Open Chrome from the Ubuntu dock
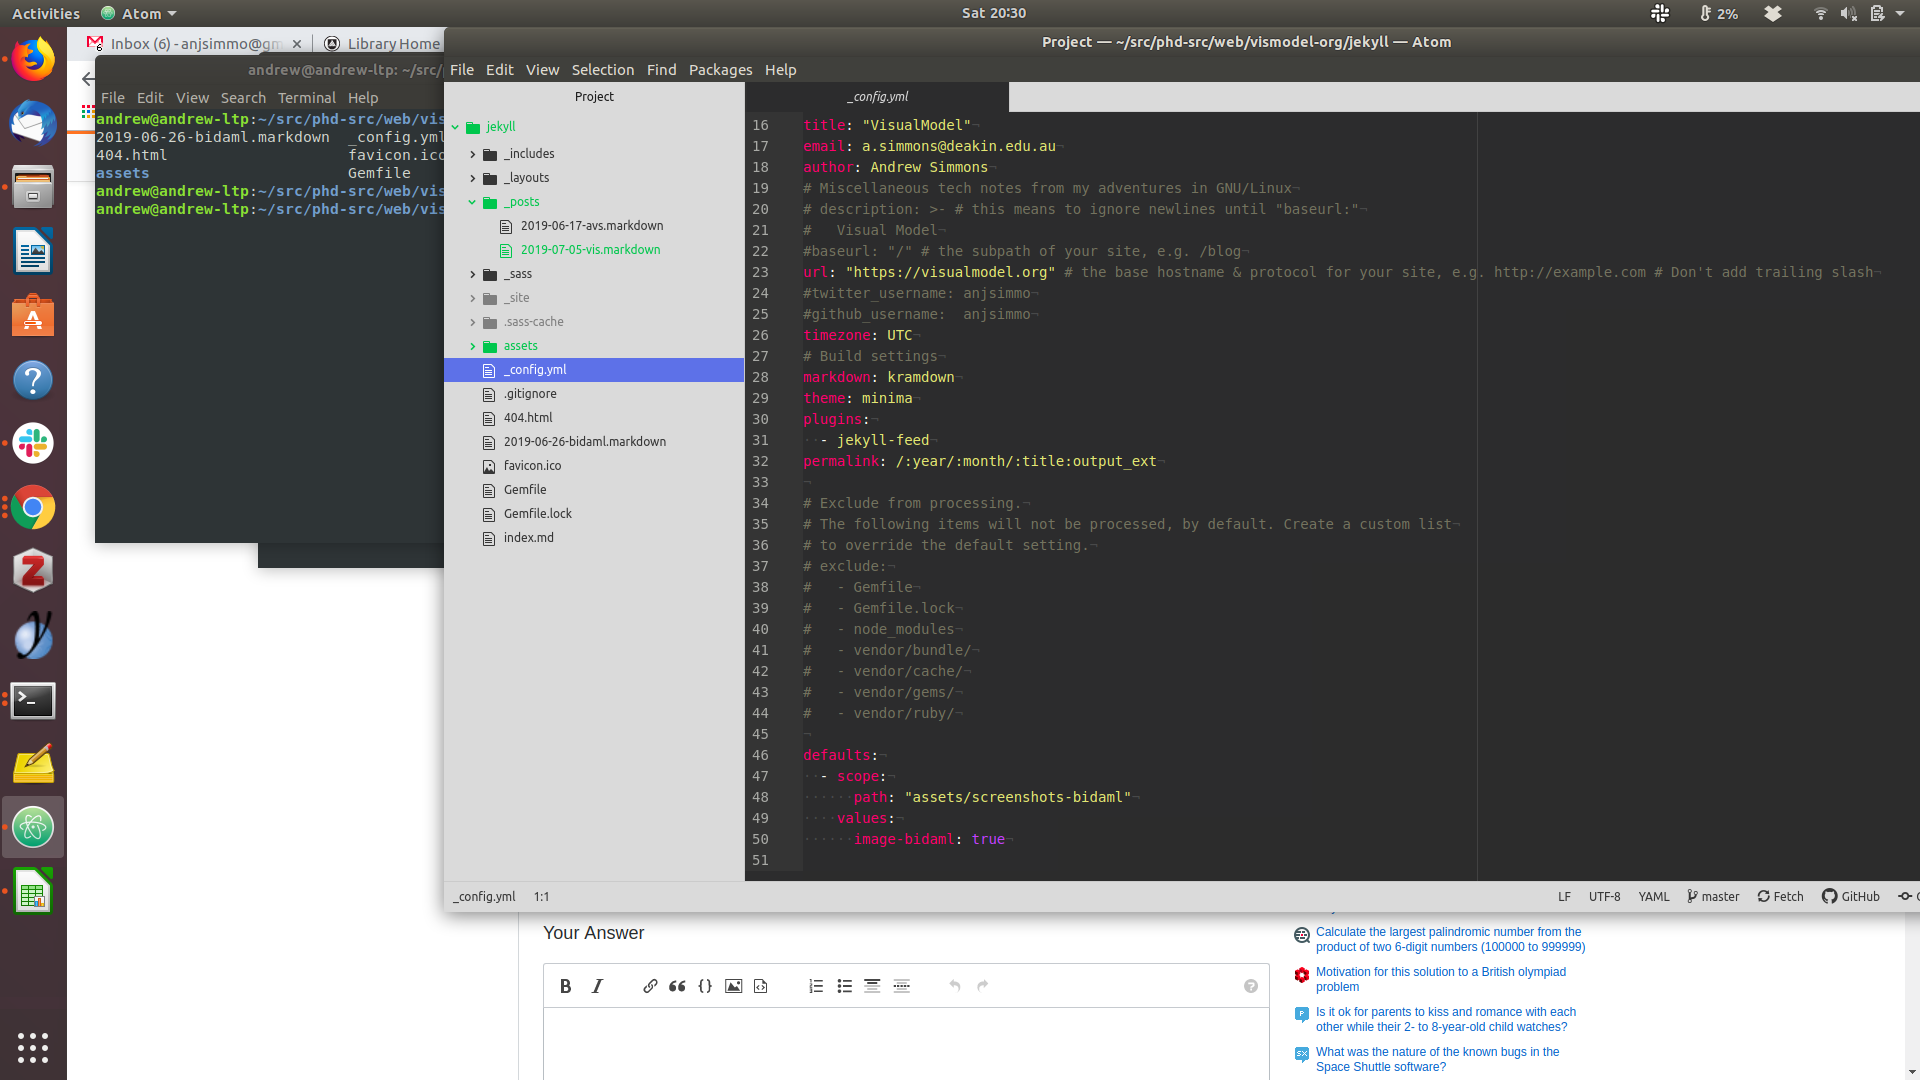This screenshot has width=1920, height=1080. [33, 508]
